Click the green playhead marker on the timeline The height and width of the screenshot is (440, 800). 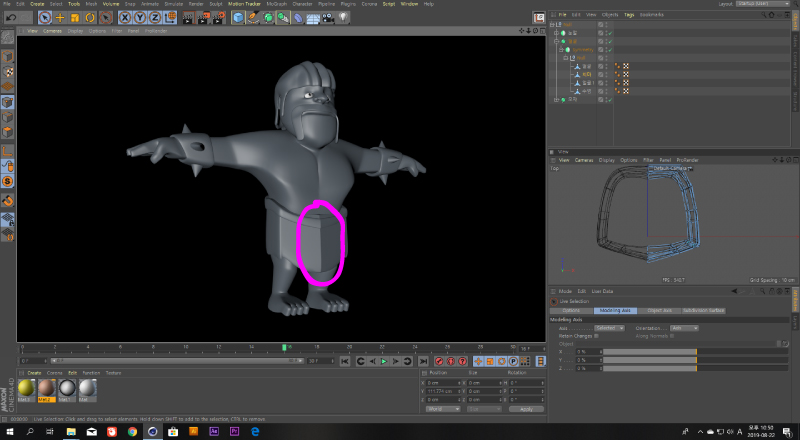click(x=284, y=348)
